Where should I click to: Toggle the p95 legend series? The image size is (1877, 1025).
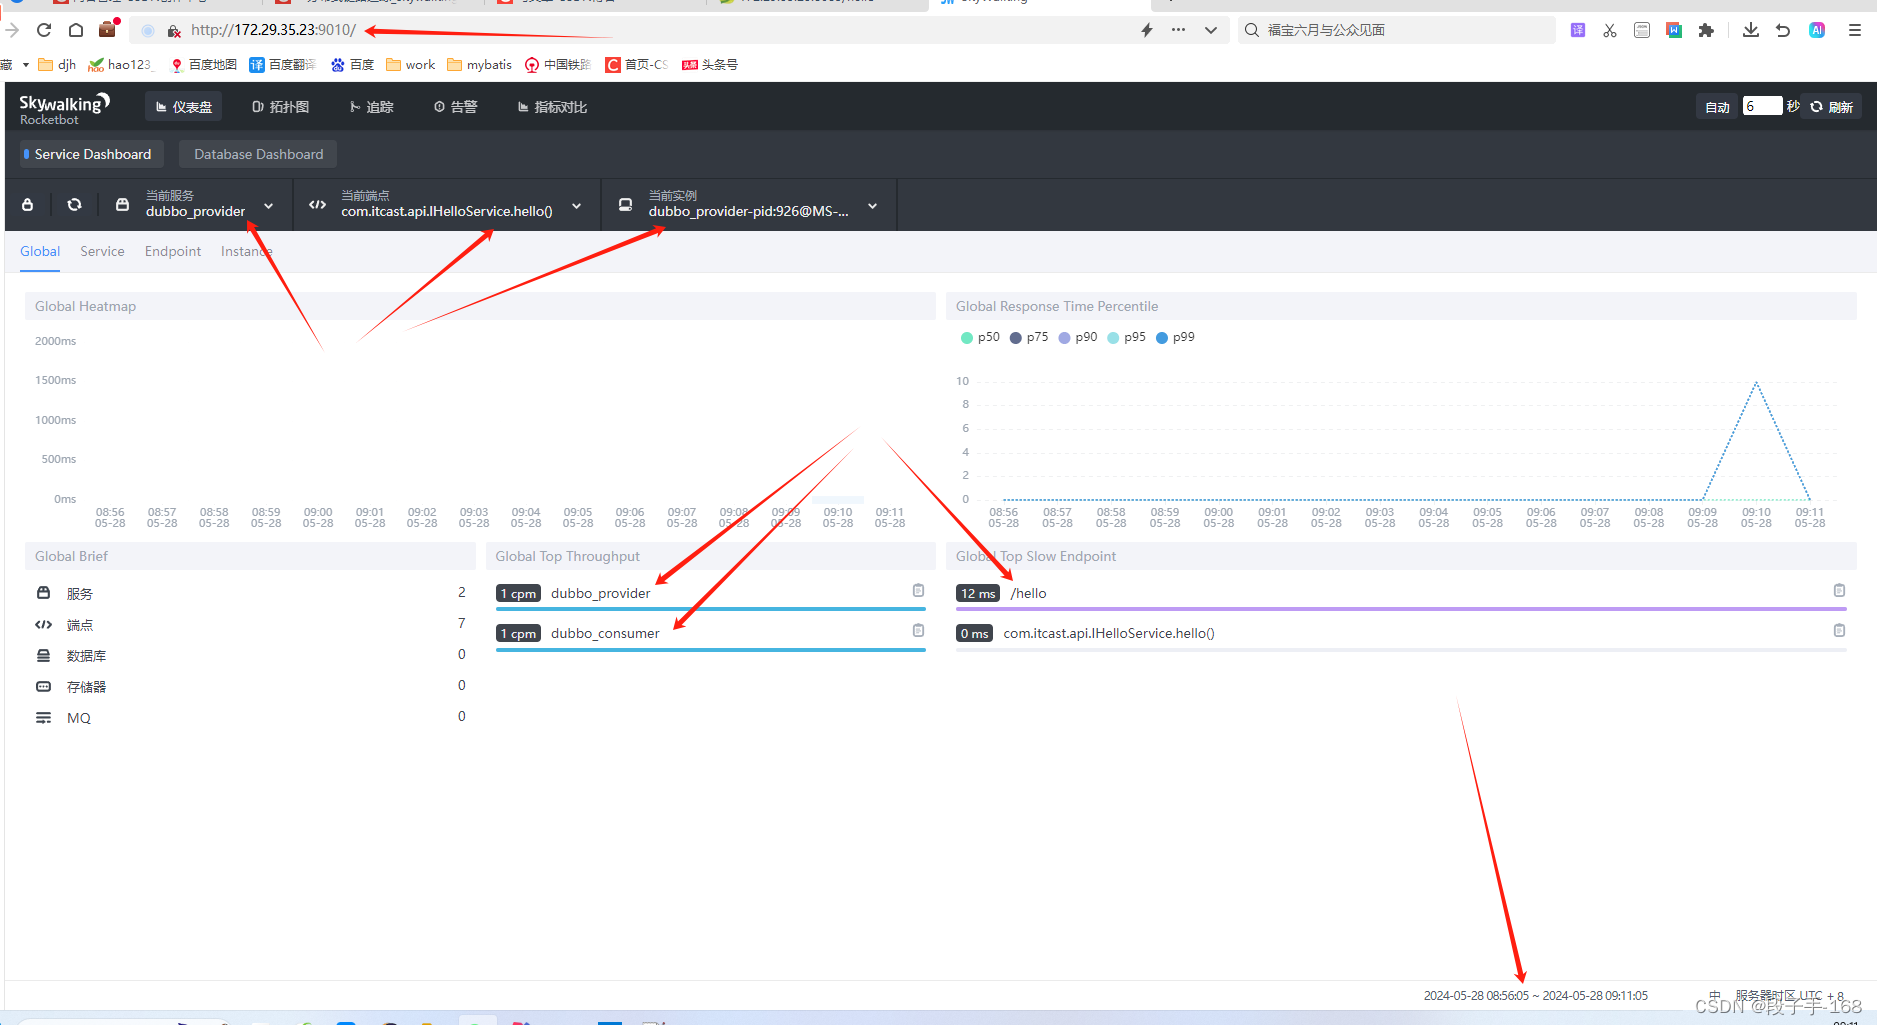coord(1127,337)
